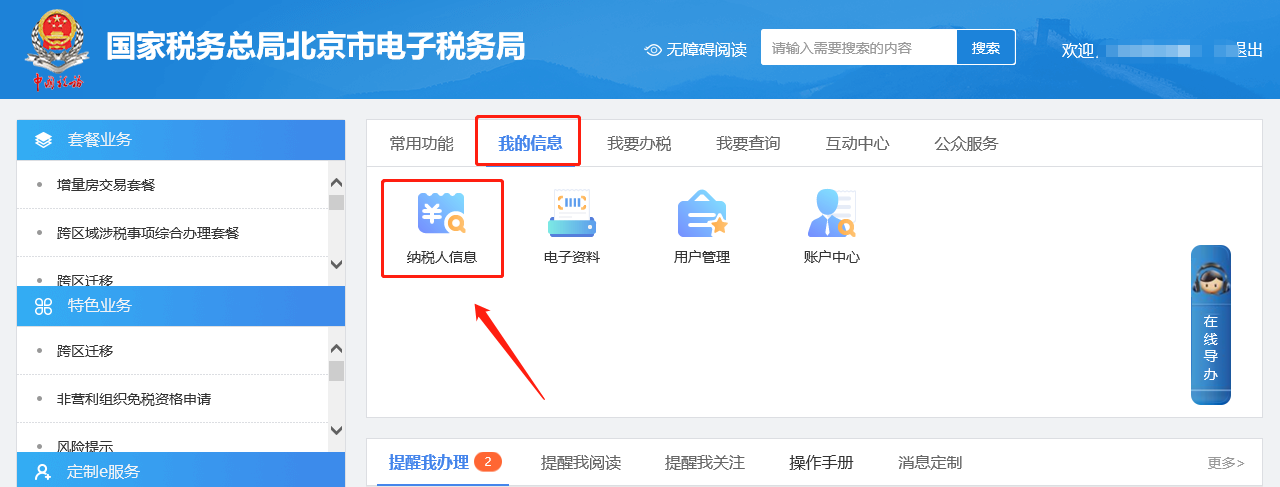Open the 纳税人信息 icon

[442, 212]
